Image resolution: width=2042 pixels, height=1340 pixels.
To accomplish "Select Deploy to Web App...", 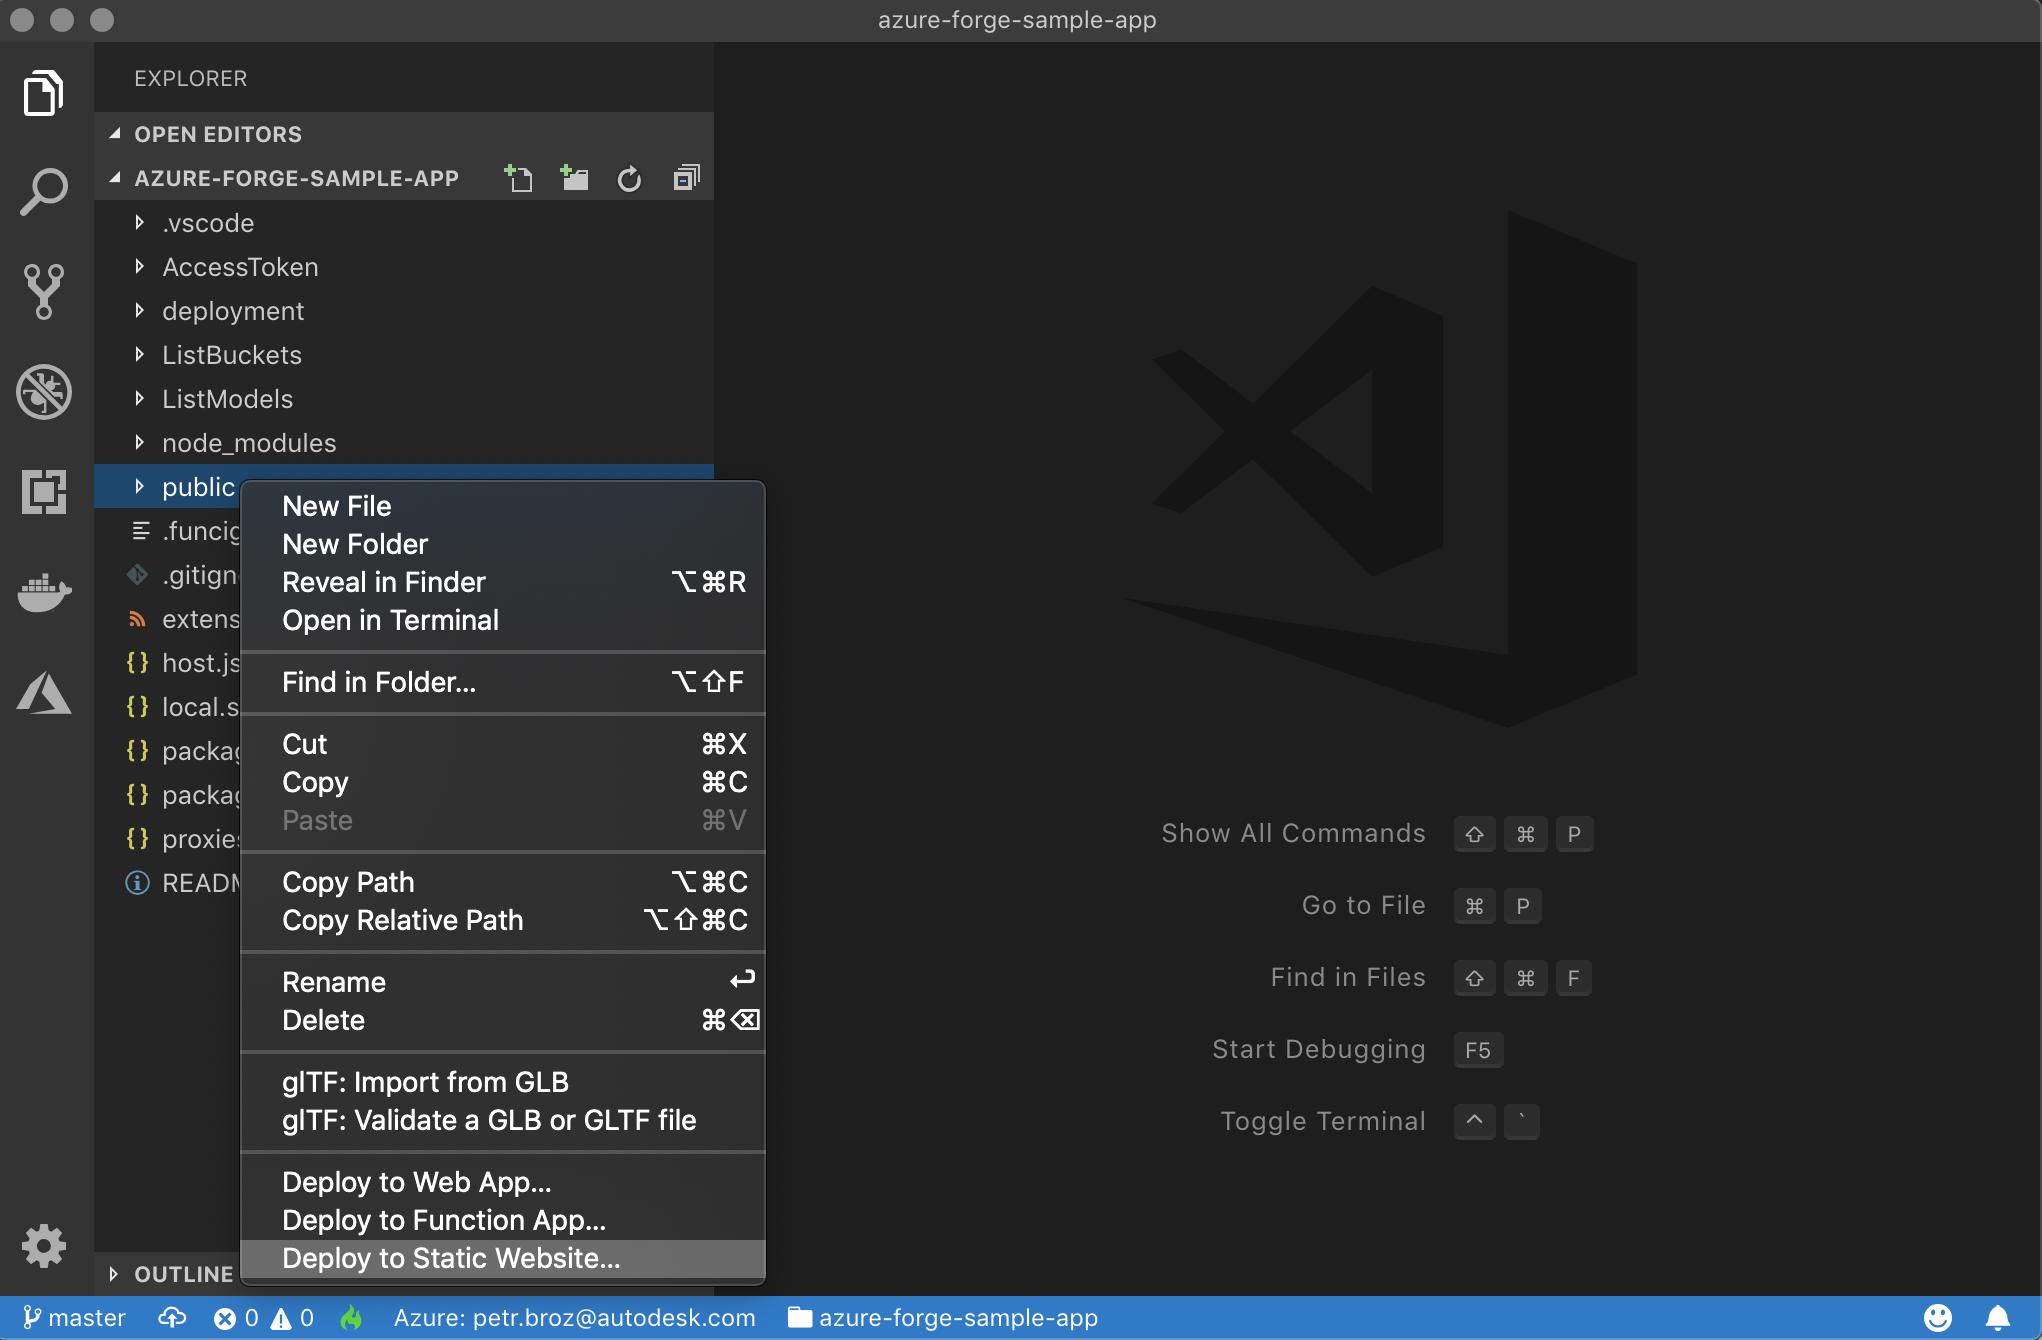I will click(x=503, y=1182).
